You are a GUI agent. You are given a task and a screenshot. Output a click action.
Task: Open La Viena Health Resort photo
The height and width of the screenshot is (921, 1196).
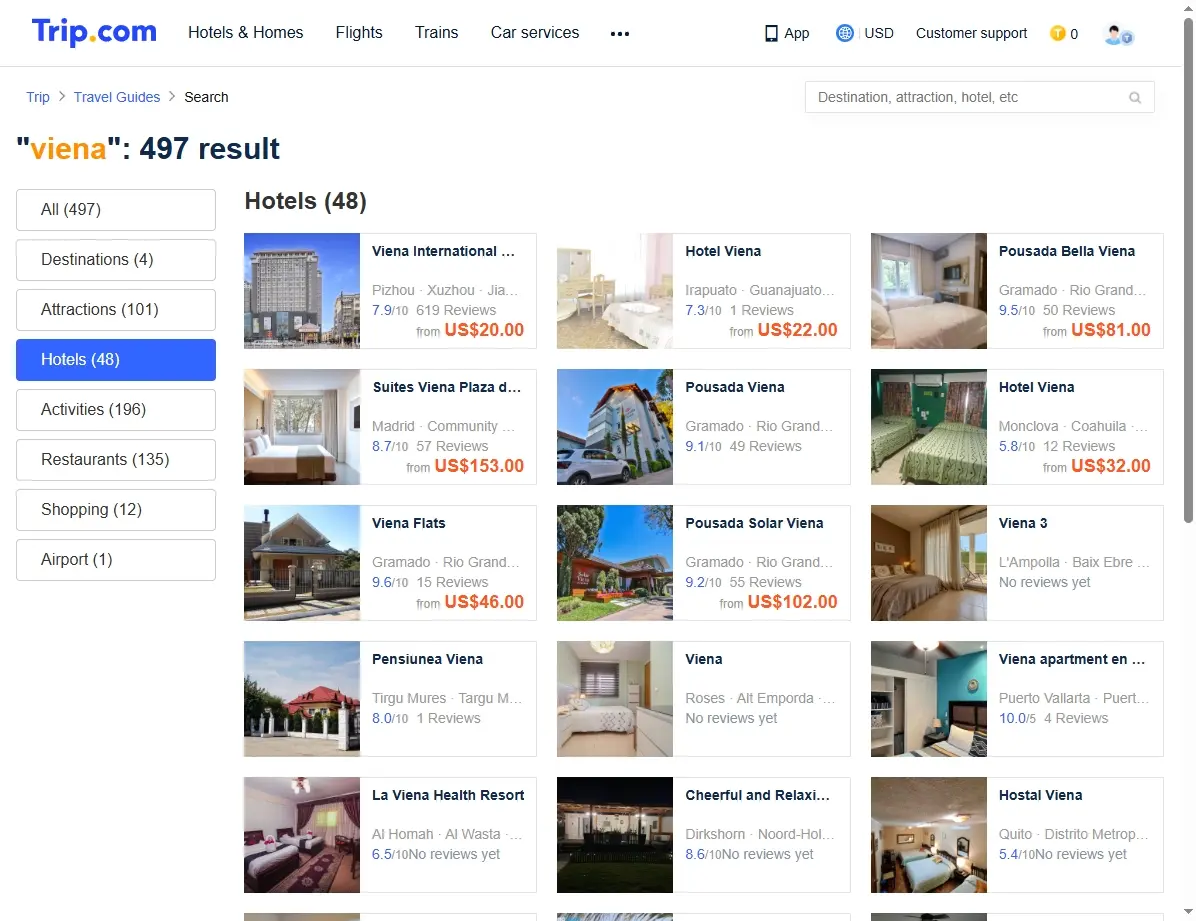click(302, 835)
